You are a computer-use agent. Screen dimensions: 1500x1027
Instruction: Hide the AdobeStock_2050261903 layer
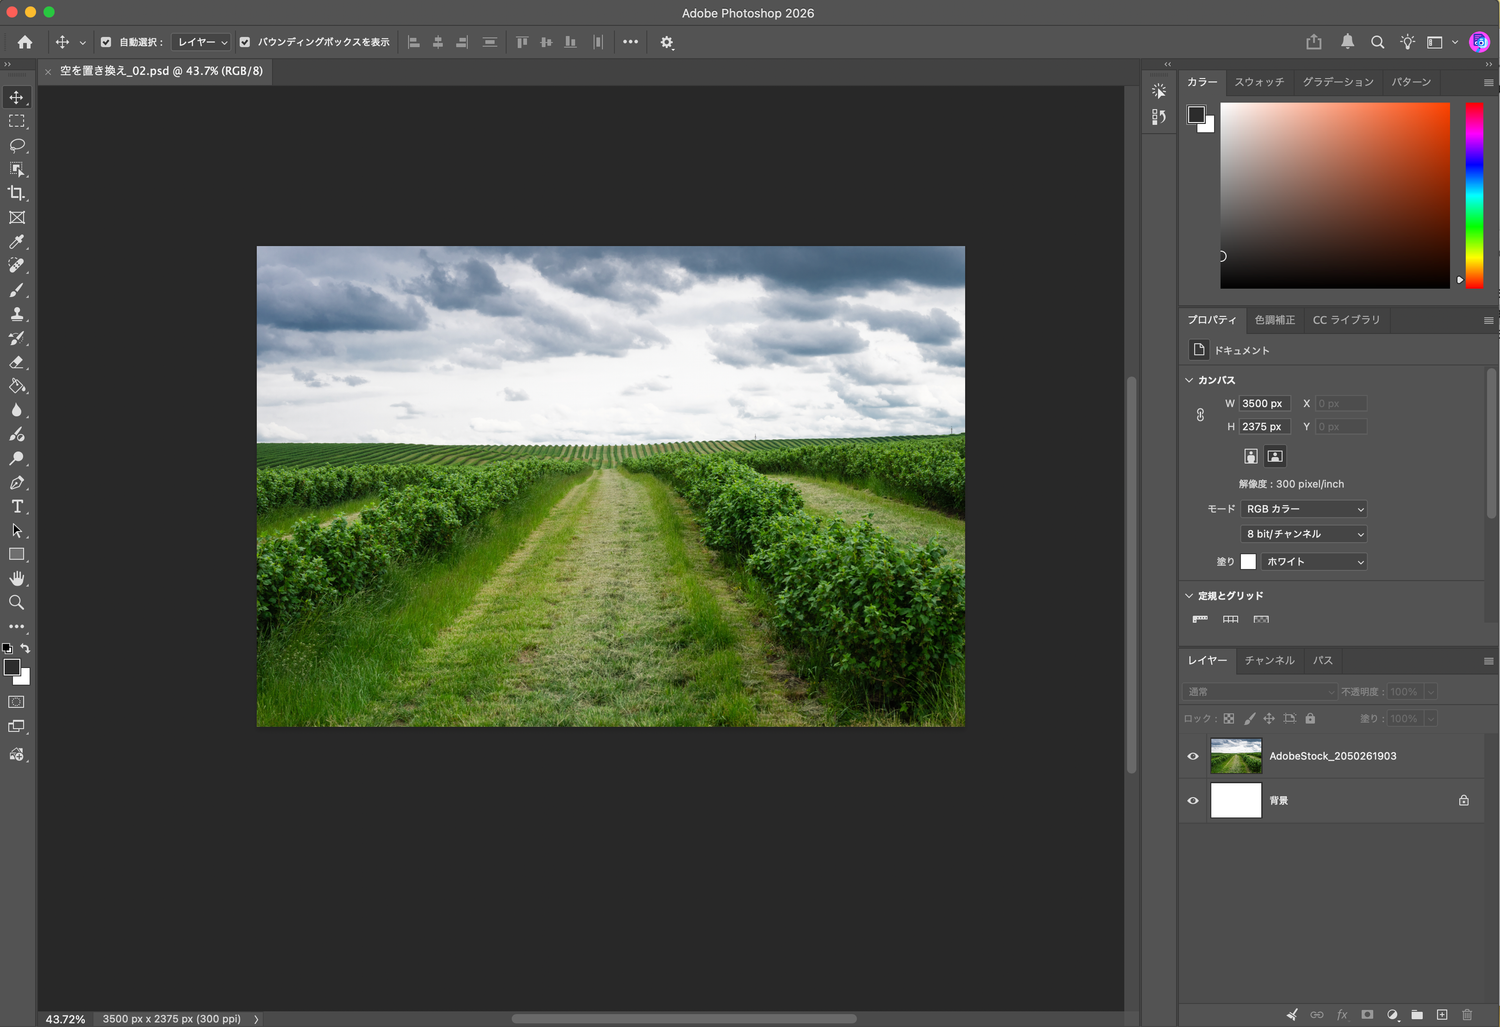tap(1193, 756)
